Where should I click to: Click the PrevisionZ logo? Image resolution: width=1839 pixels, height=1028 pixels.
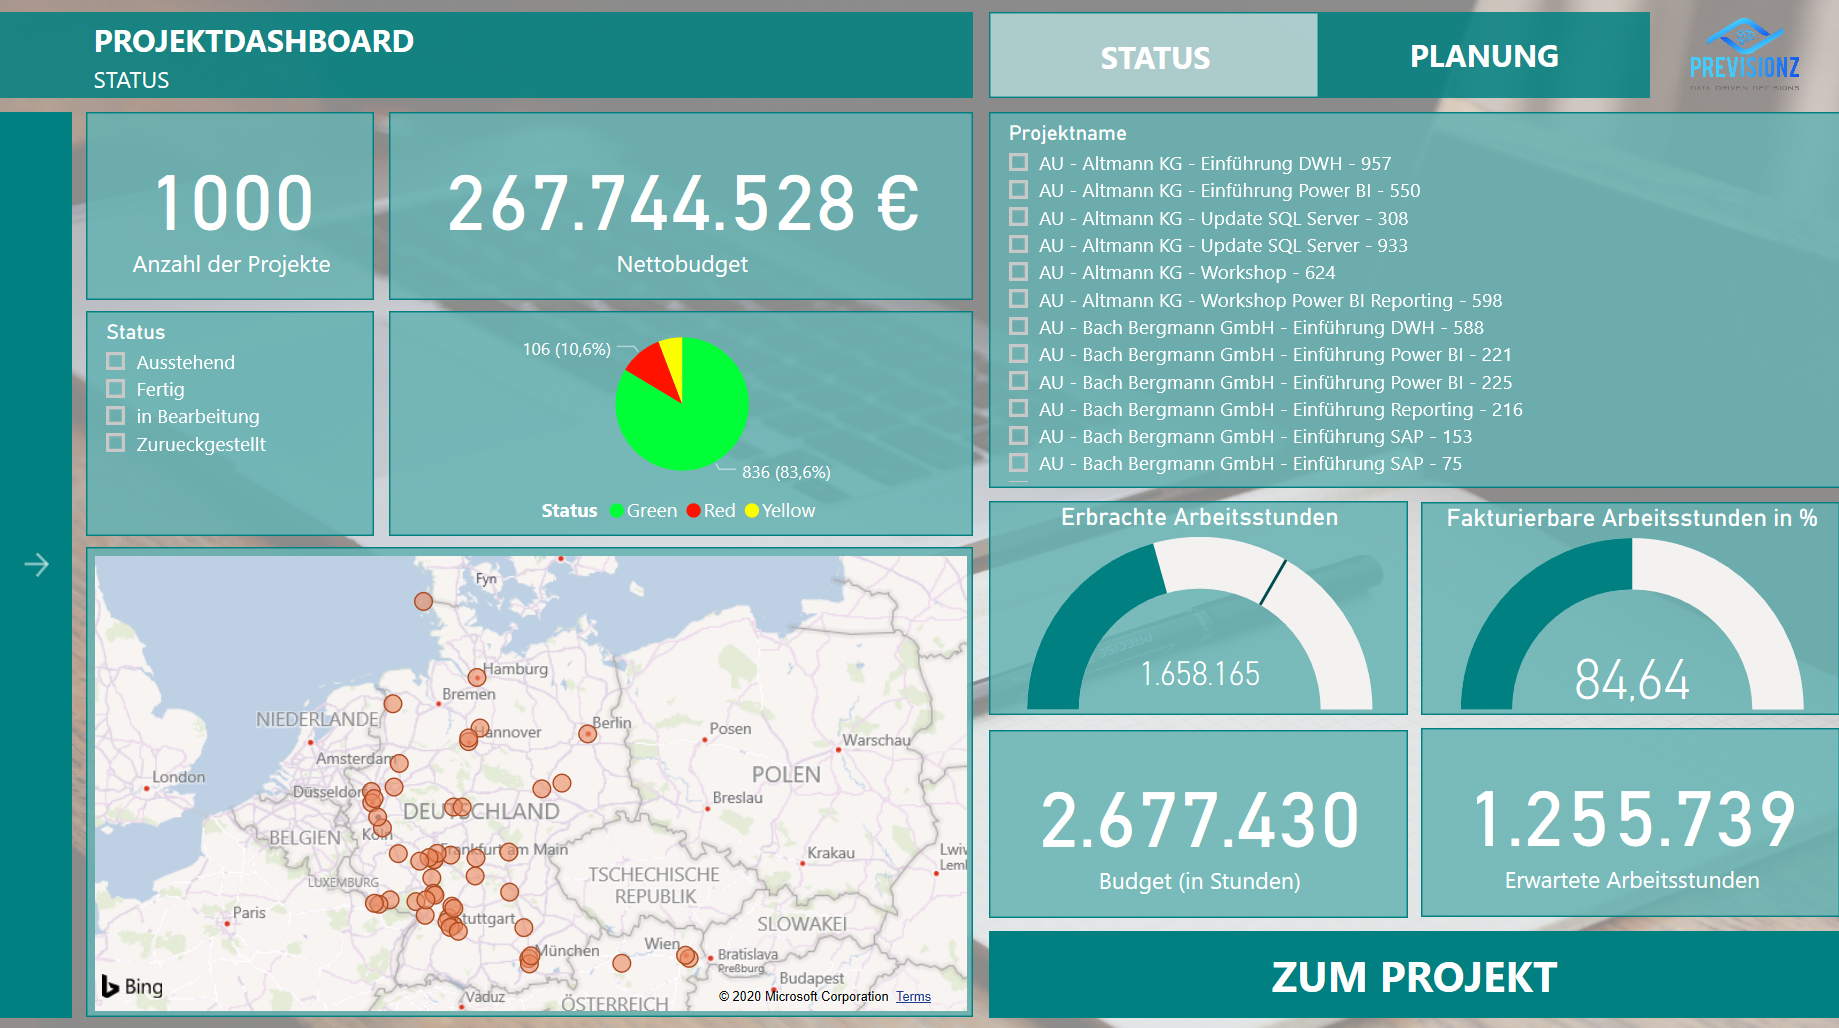pos(1744,55)
